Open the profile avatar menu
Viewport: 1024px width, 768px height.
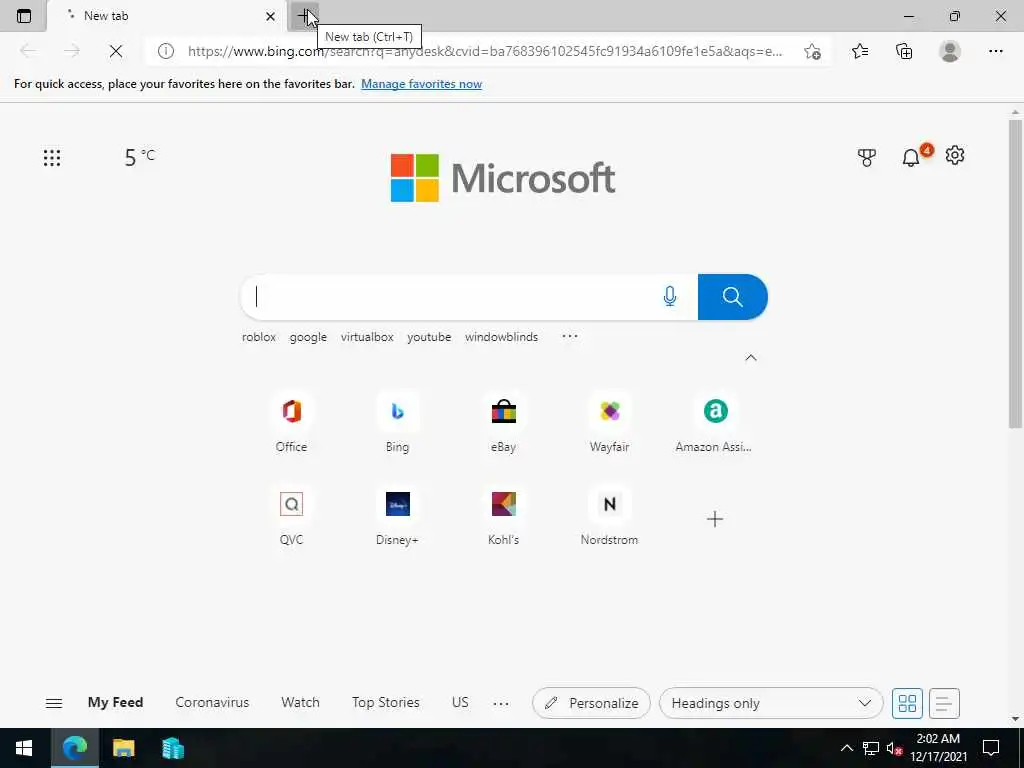pyautogui.click(x=950, y=51)
